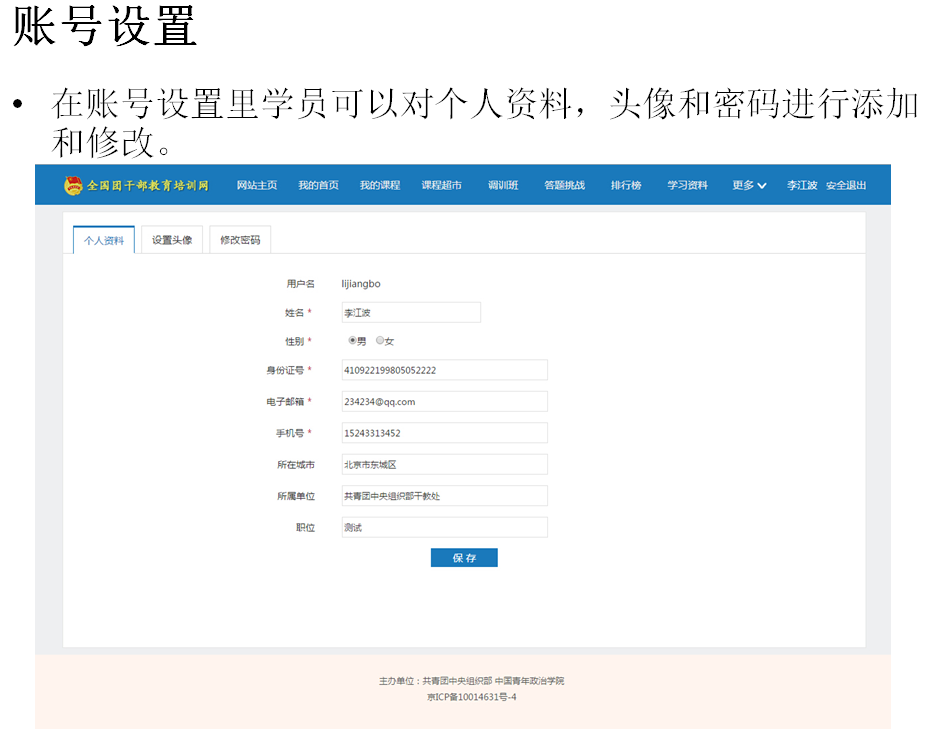Open 答题挑战 nav item
The image size is (925, 729).
tap(565, 185)
